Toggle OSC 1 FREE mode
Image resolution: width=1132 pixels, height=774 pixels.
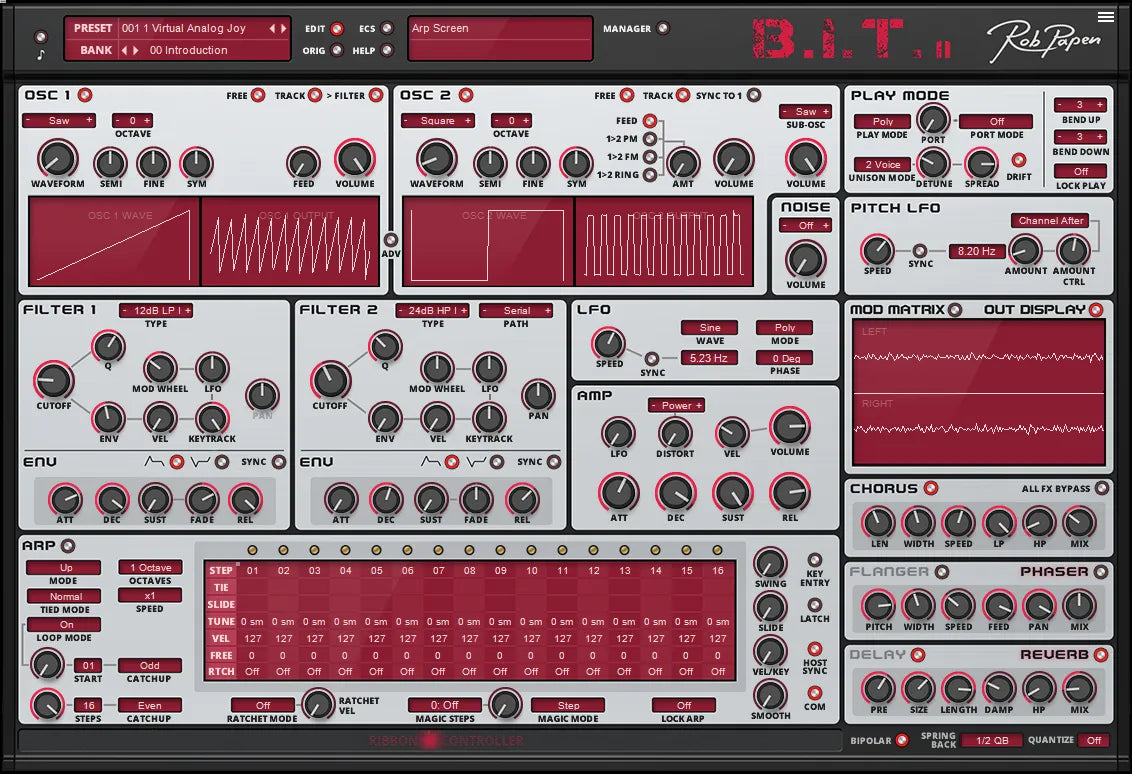tap(257, 95)
